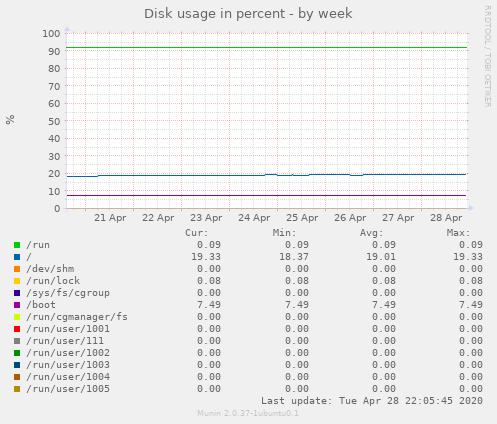Click the /run/user/1001 legend label
497x424 pixels.
(68, 329)
